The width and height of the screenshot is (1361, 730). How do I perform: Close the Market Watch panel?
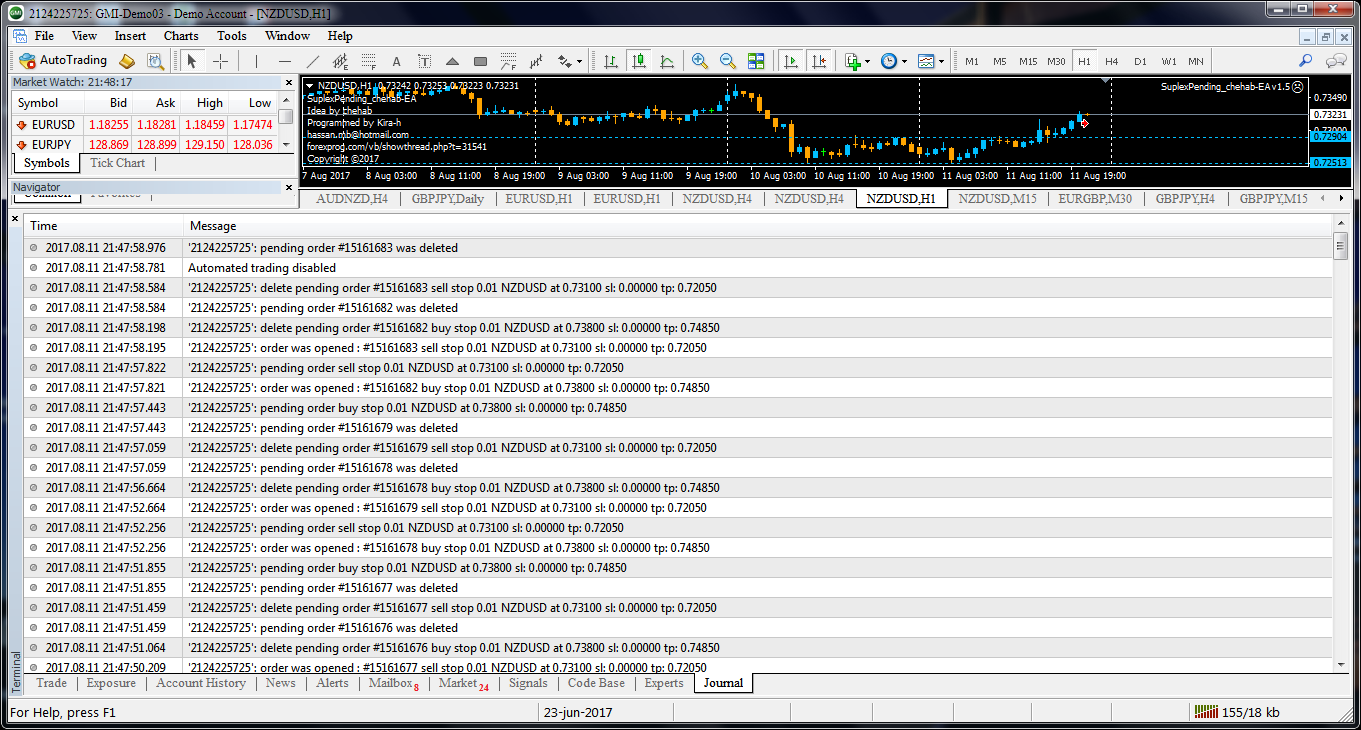[289, 83]
